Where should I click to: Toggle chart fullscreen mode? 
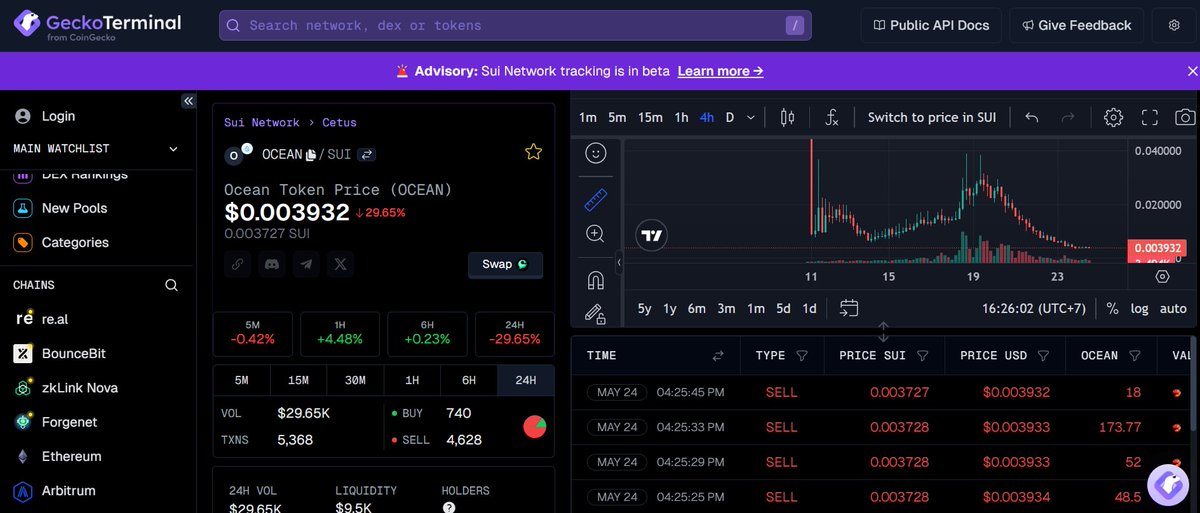click(x=1150, y=117)
